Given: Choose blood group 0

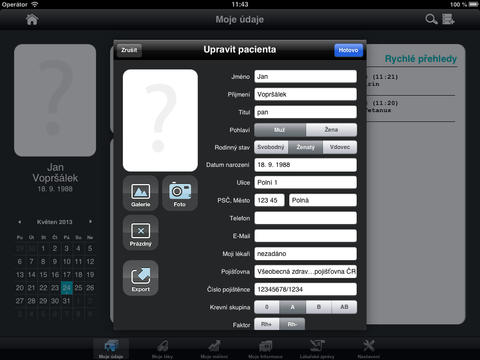Looking at the screenshot, I should pos(267,307).
